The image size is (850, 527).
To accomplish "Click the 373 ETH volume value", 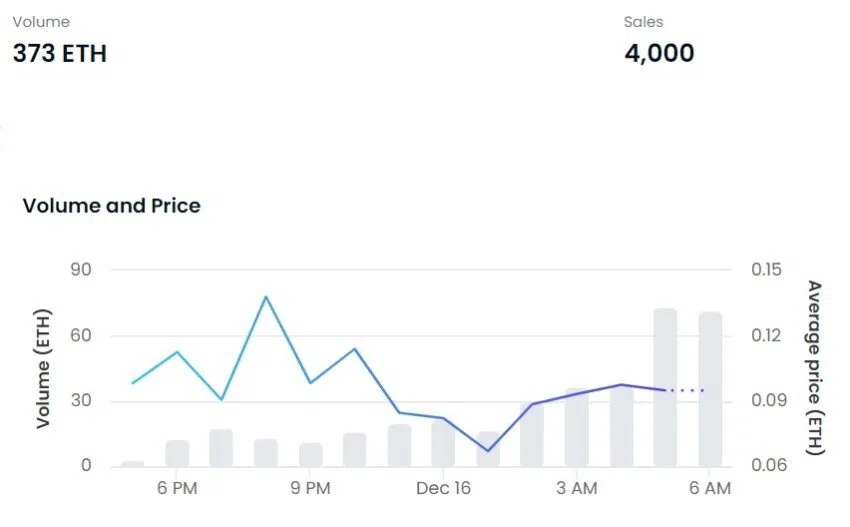I will point(59,53).
